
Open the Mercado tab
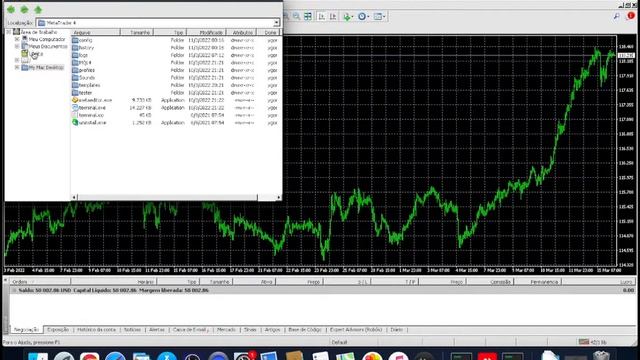(x=226, y=329)
